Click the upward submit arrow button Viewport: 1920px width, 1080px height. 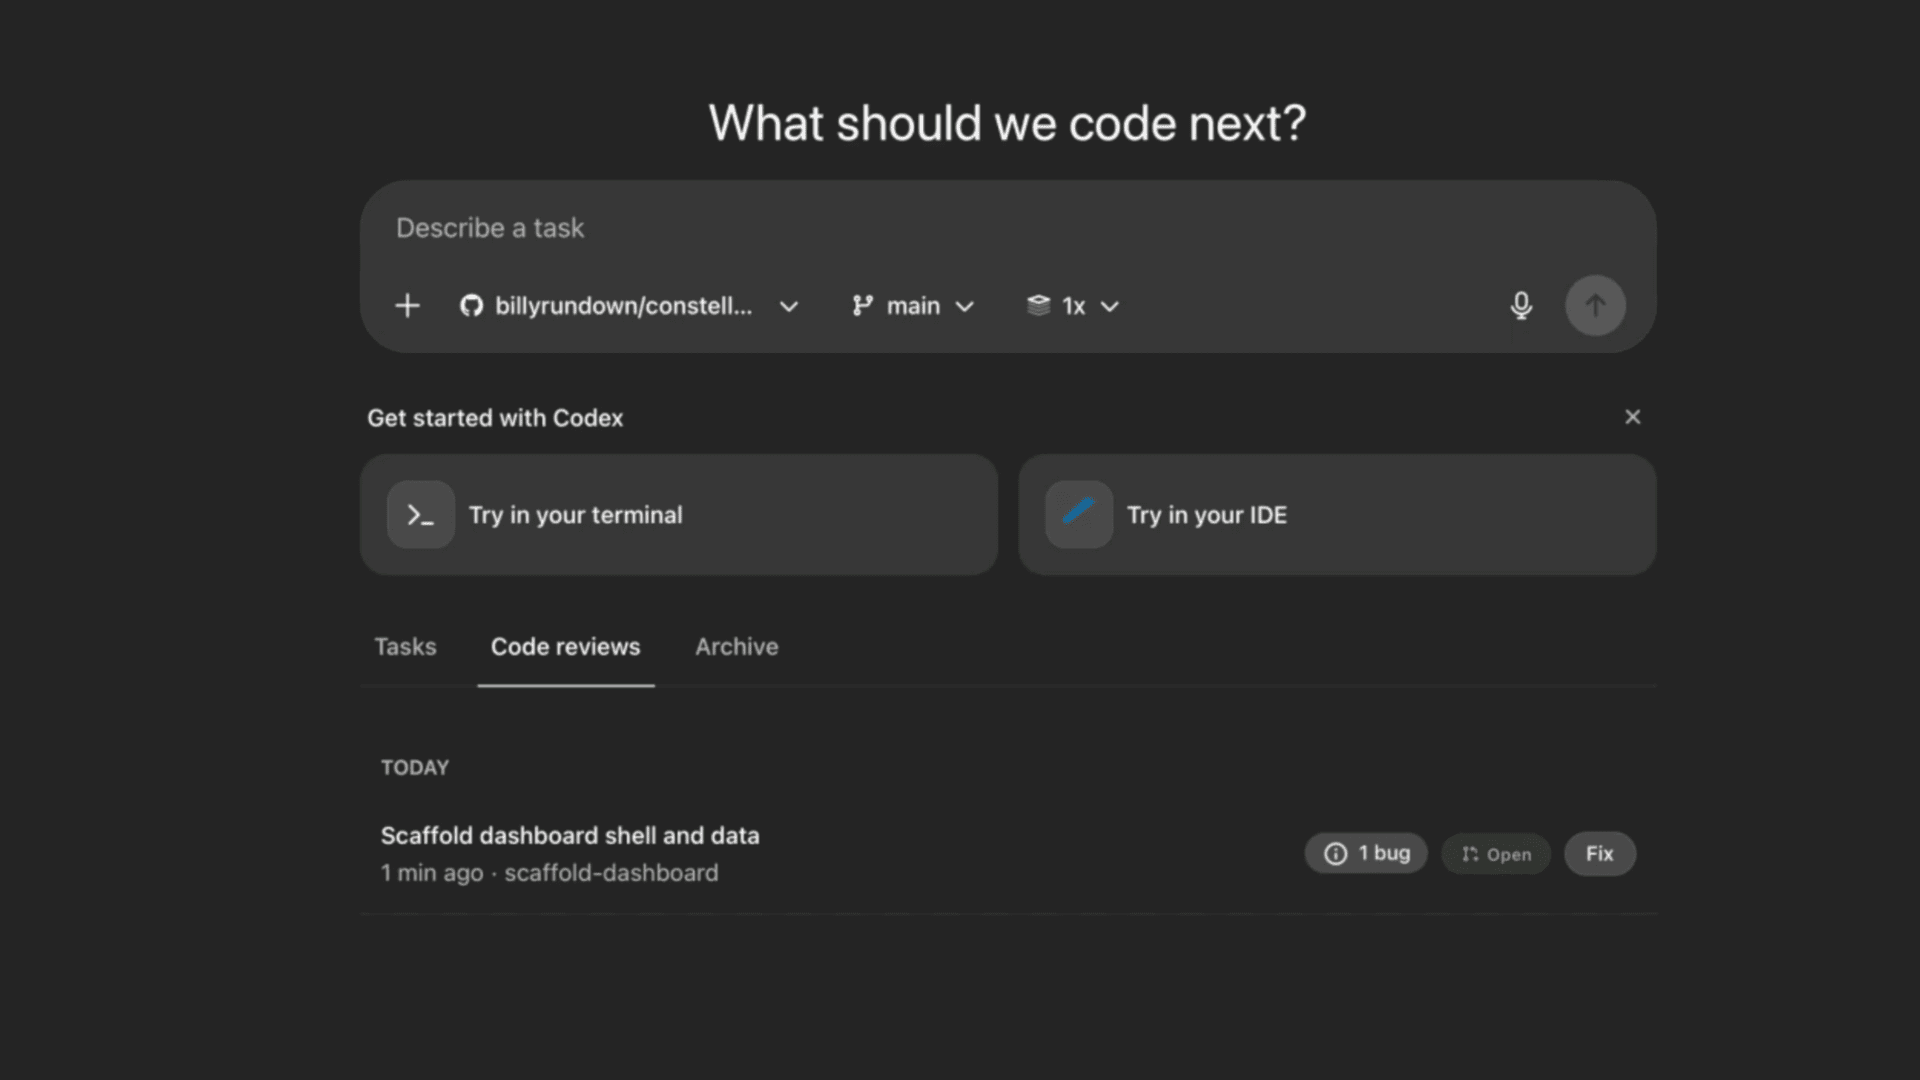(x=1595, y=305)
